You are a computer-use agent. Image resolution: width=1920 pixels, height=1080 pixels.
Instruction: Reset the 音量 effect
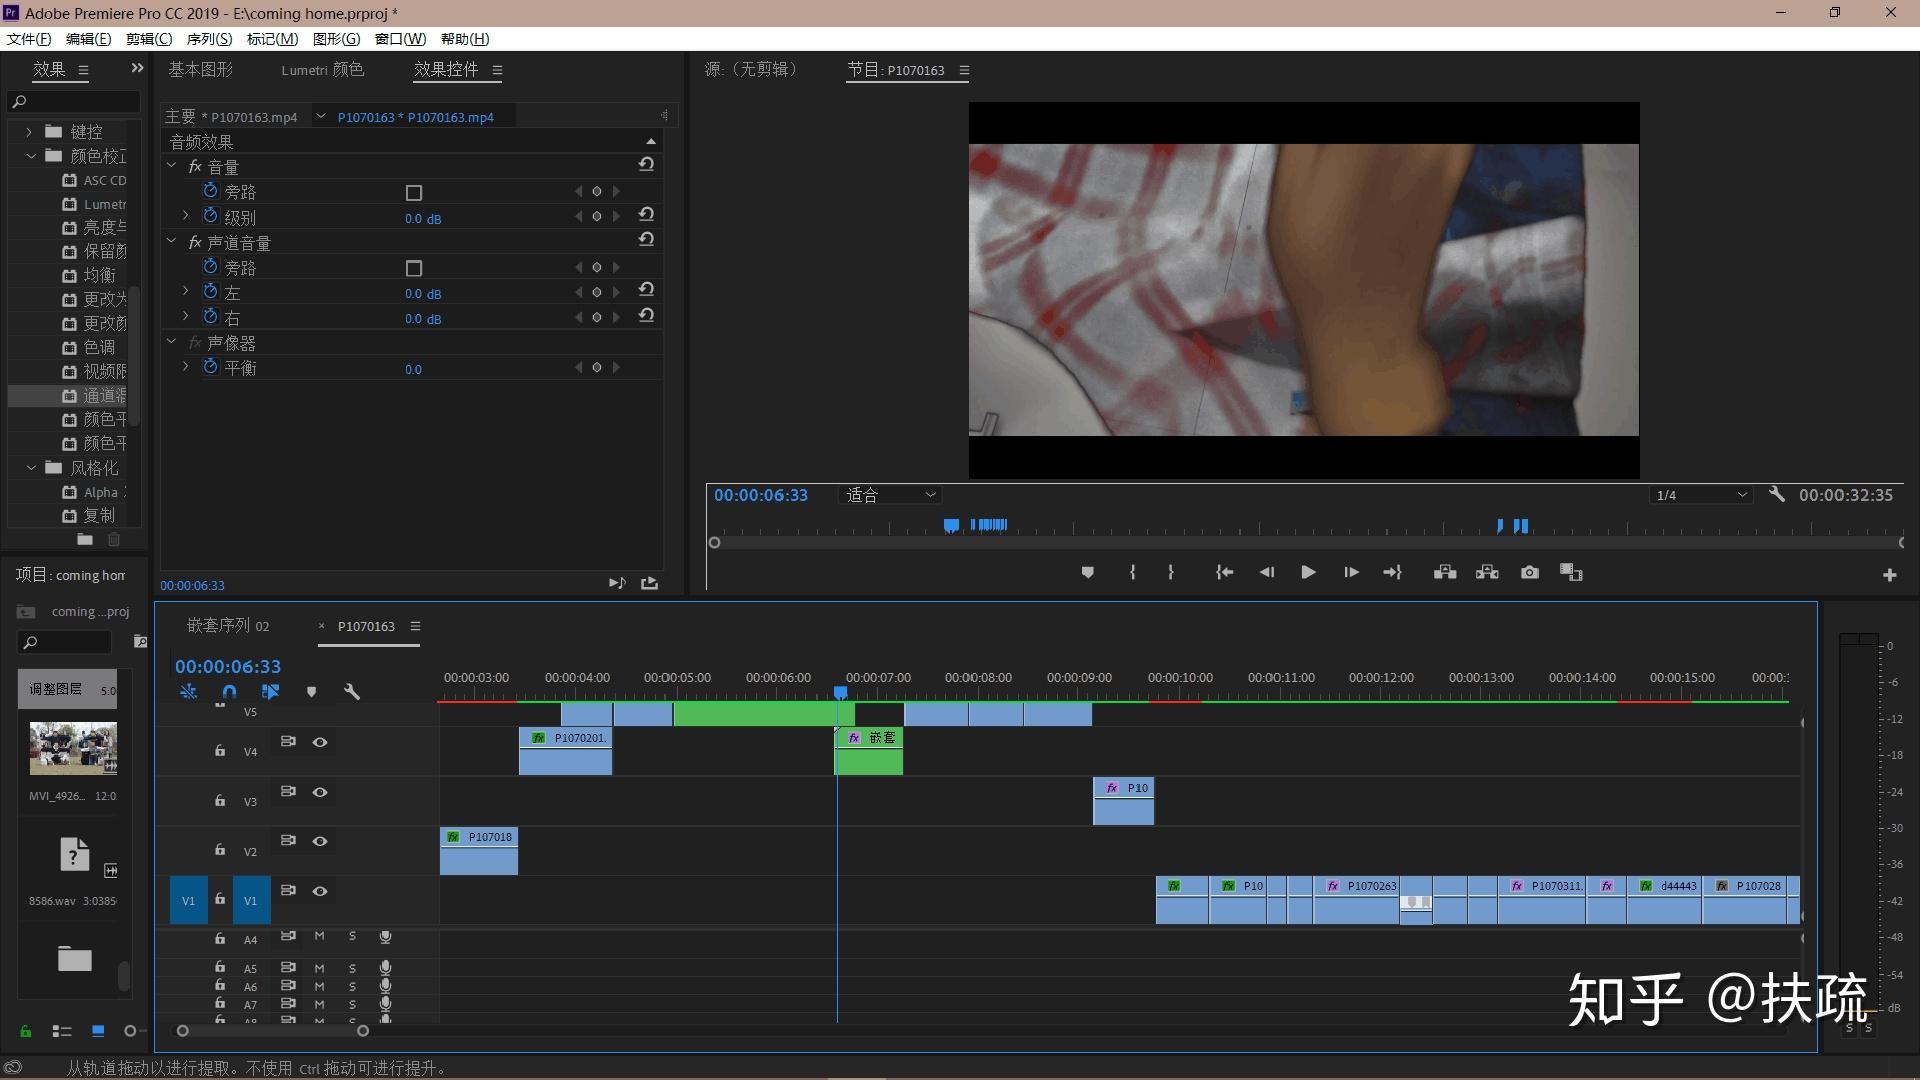(646, 165)
